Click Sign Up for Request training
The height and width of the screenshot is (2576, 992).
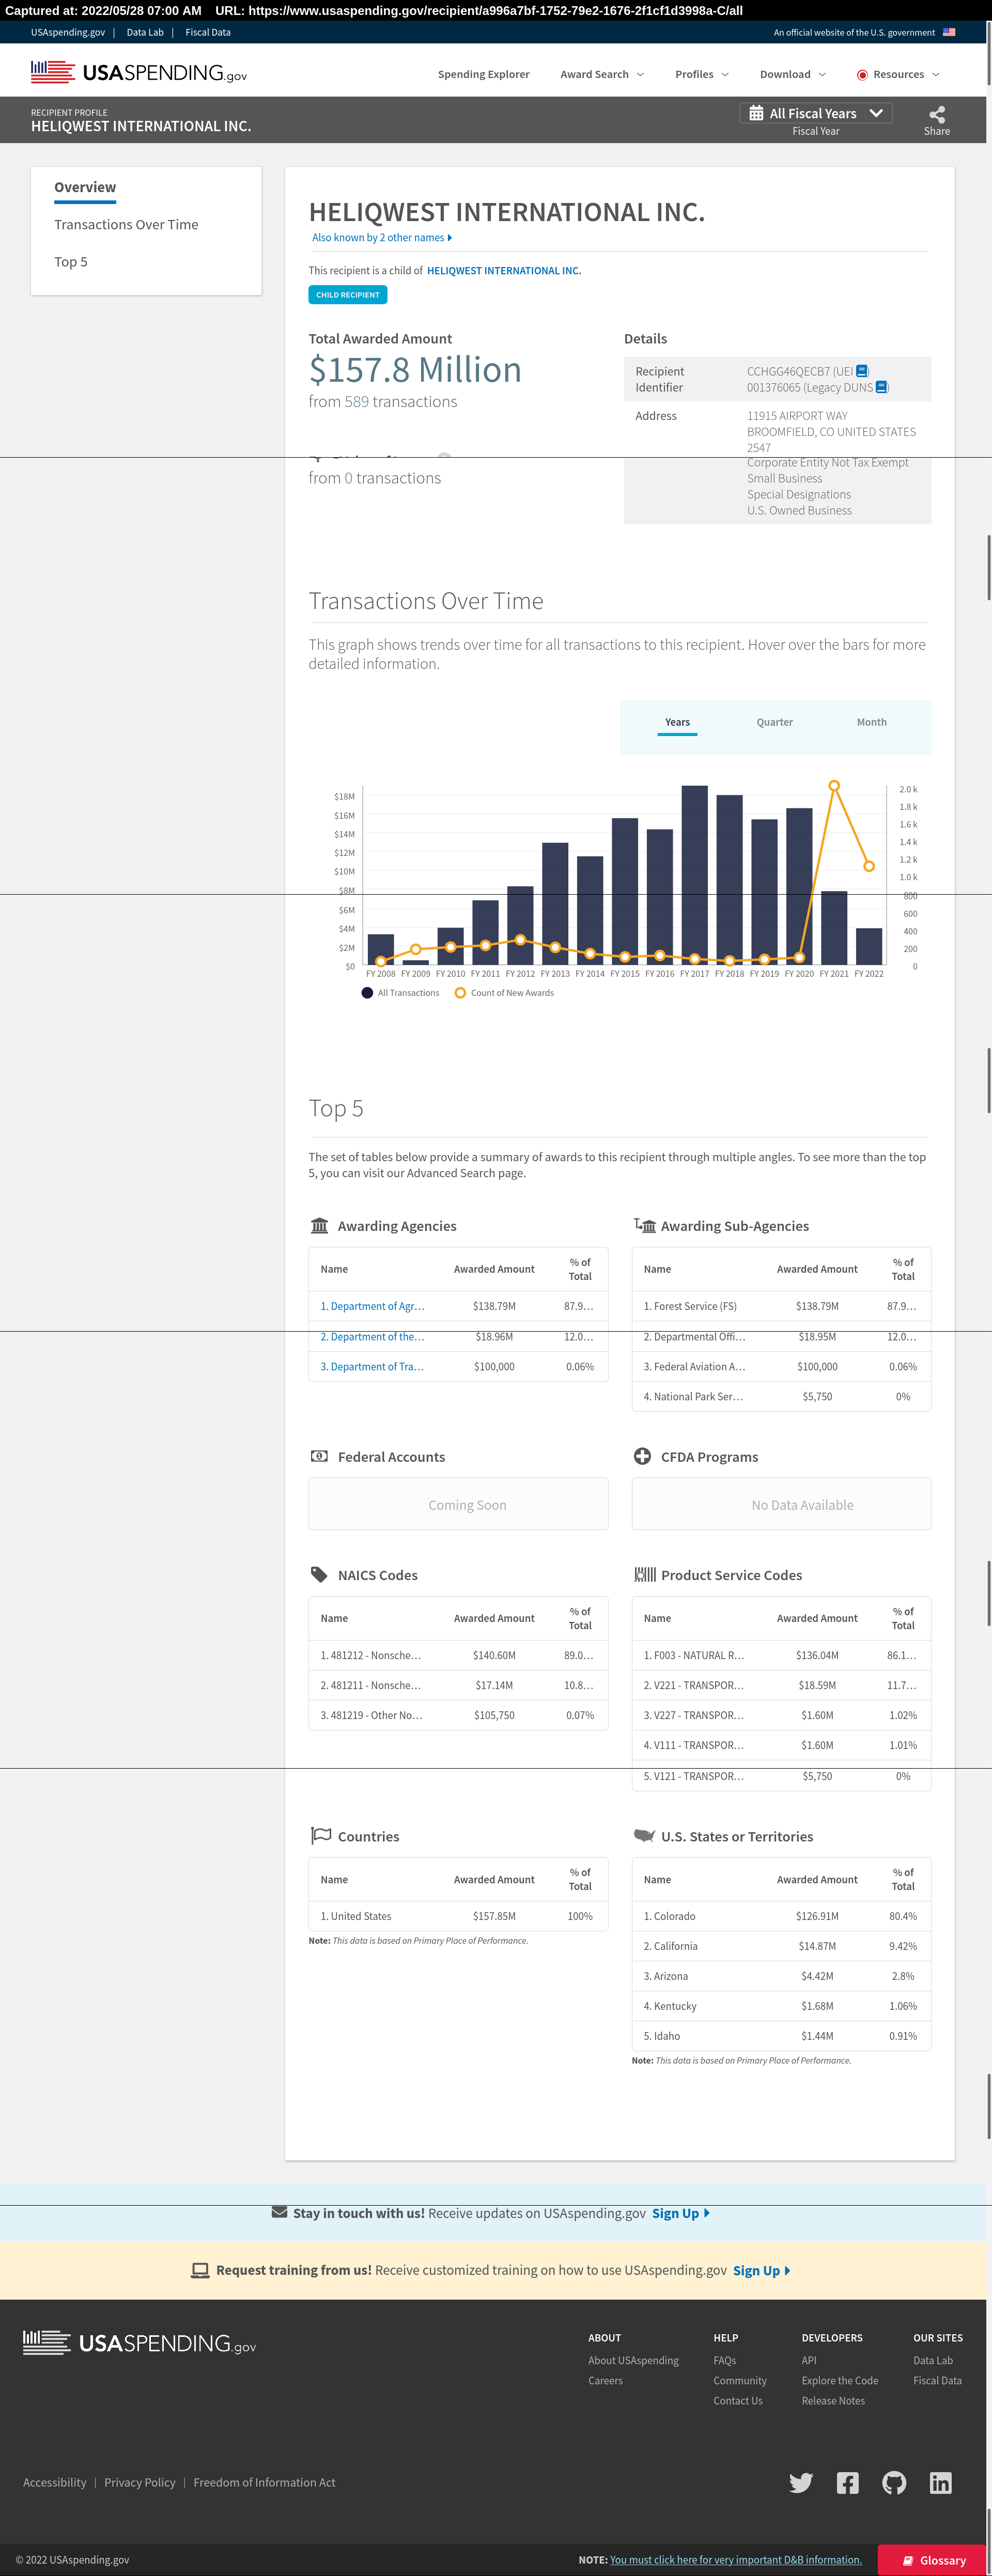(x=762, y=2270)
